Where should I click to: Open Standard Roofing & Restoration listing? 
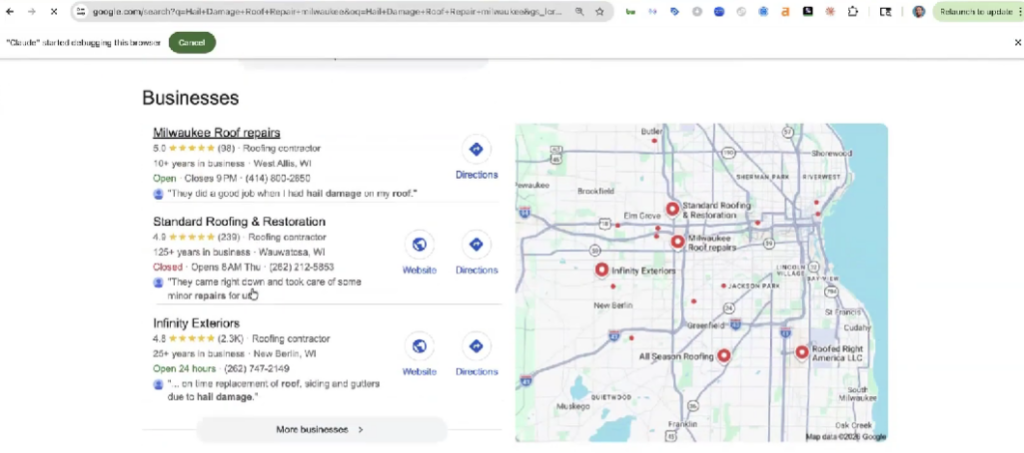(x=239, y=221)
